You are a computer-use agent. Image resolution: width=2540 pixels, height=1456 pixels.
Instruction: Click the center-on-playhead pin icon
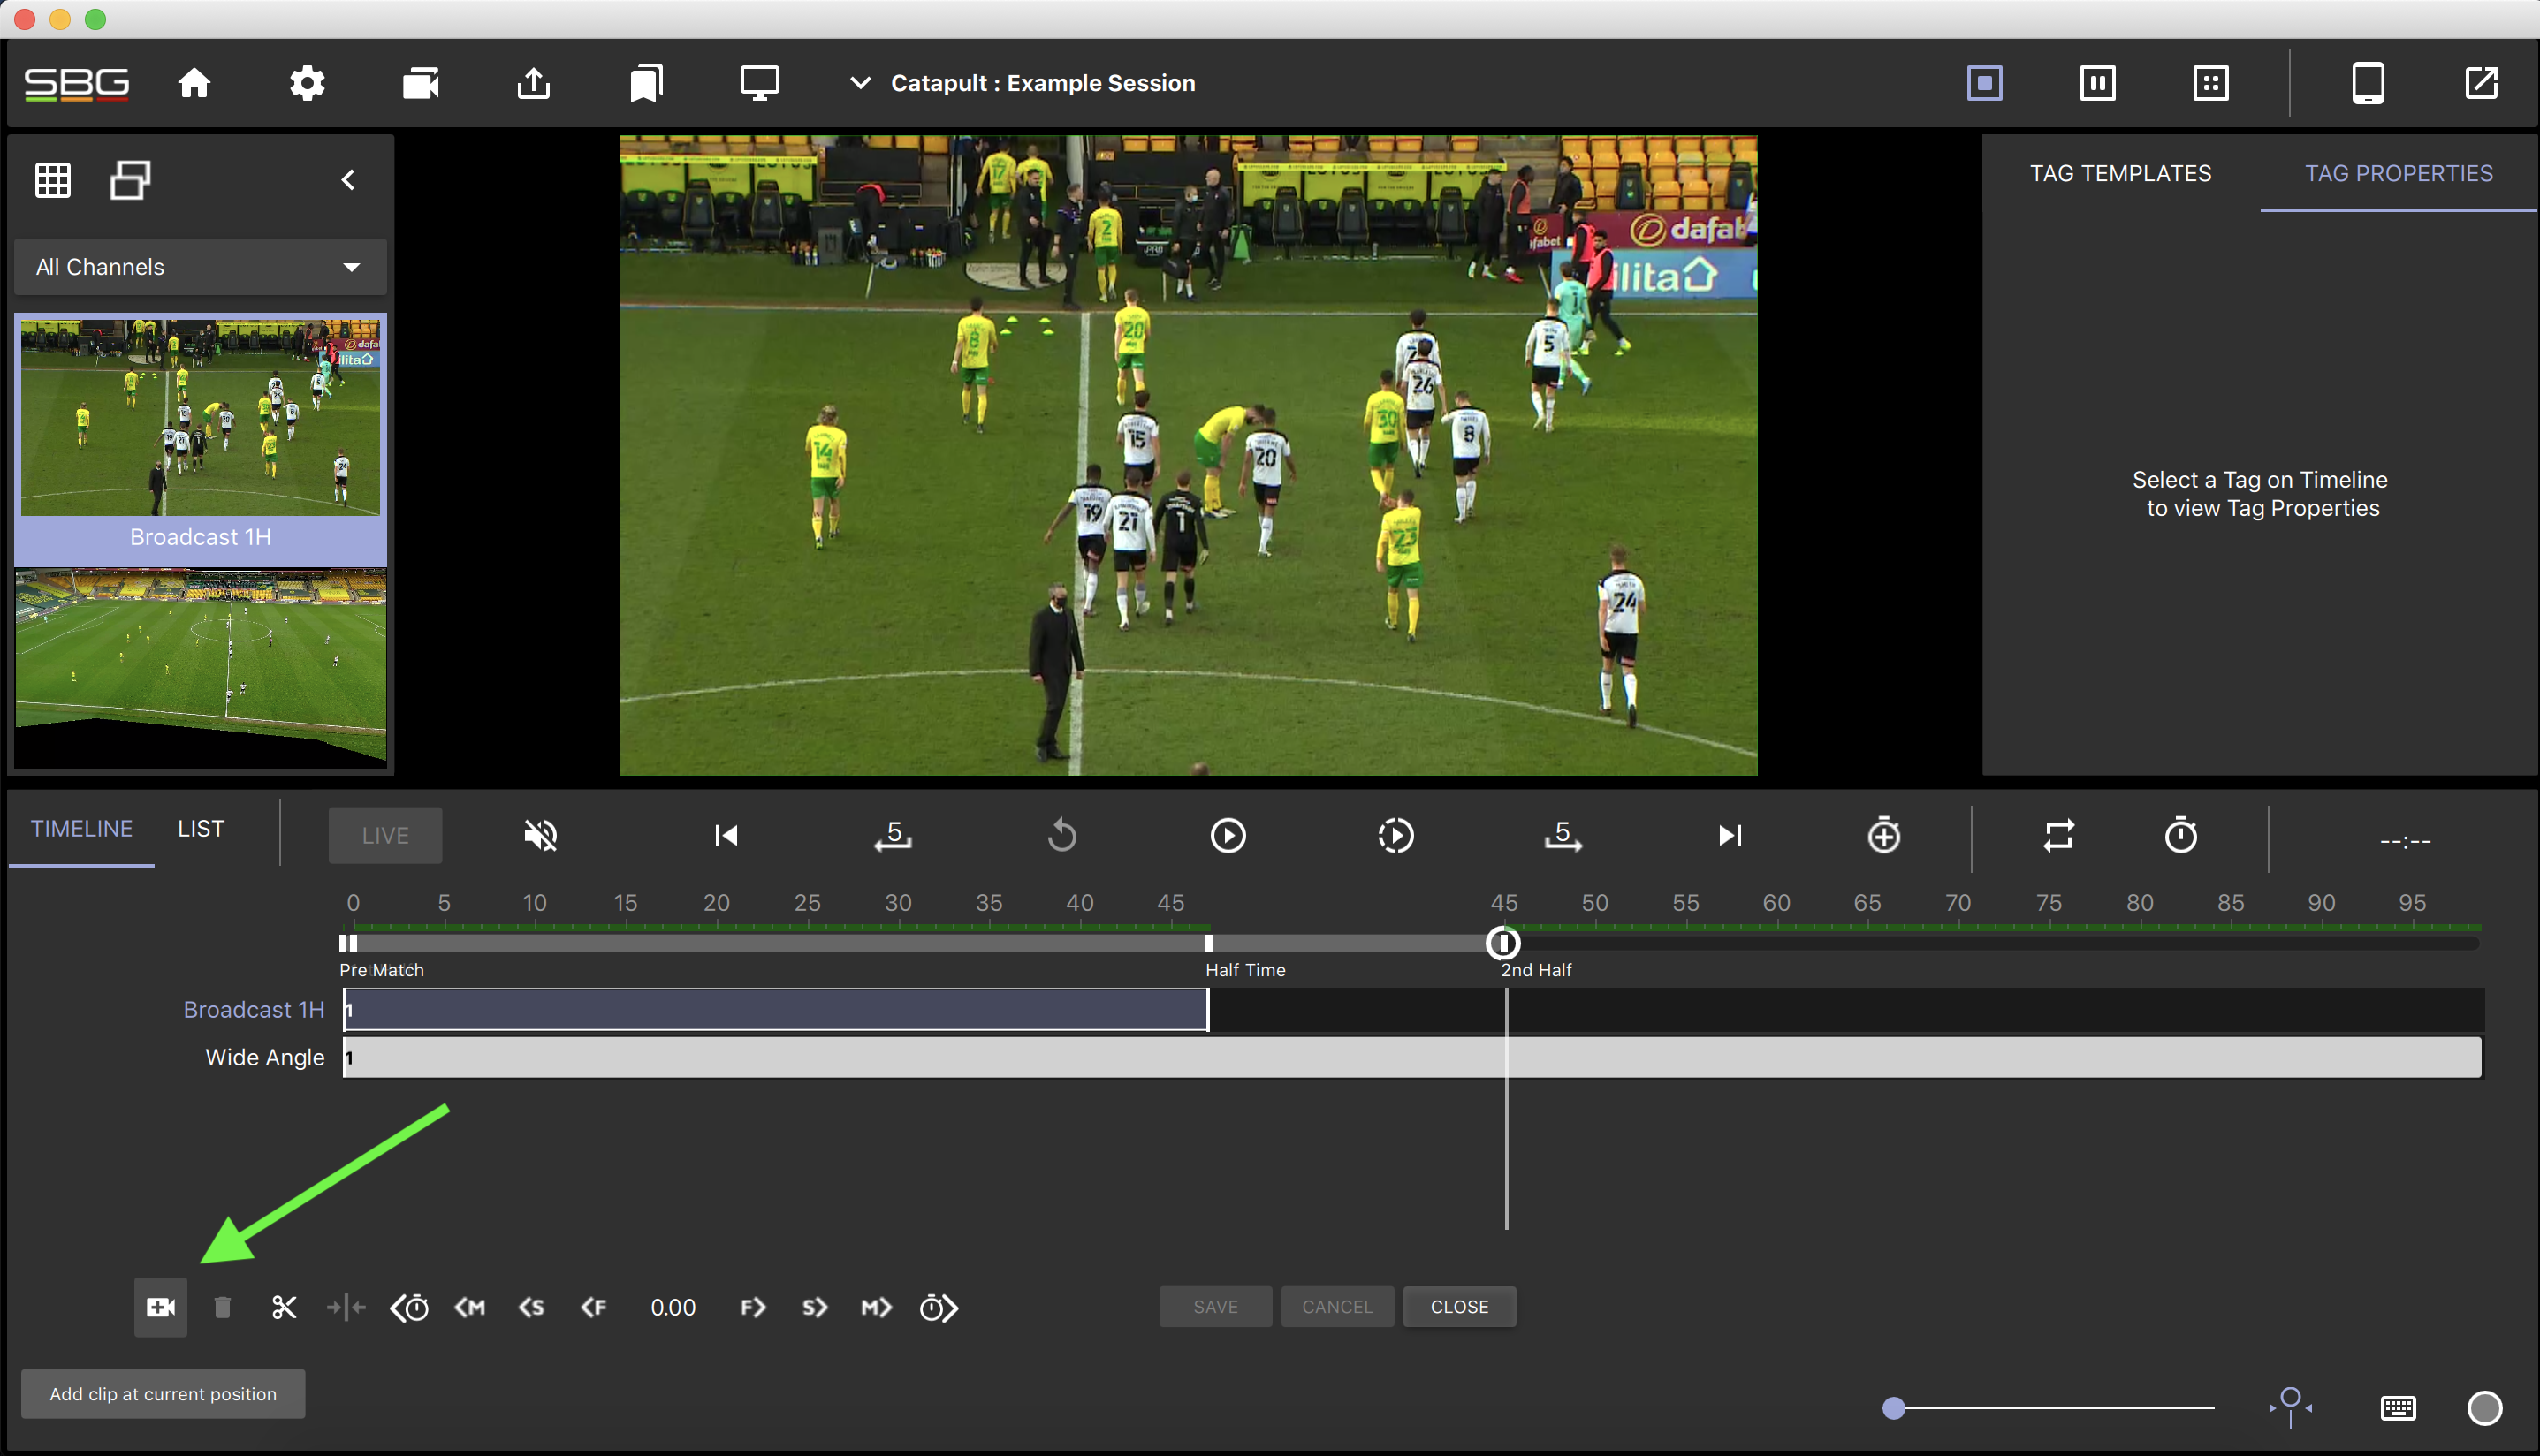click(x=2290, y=1408)
